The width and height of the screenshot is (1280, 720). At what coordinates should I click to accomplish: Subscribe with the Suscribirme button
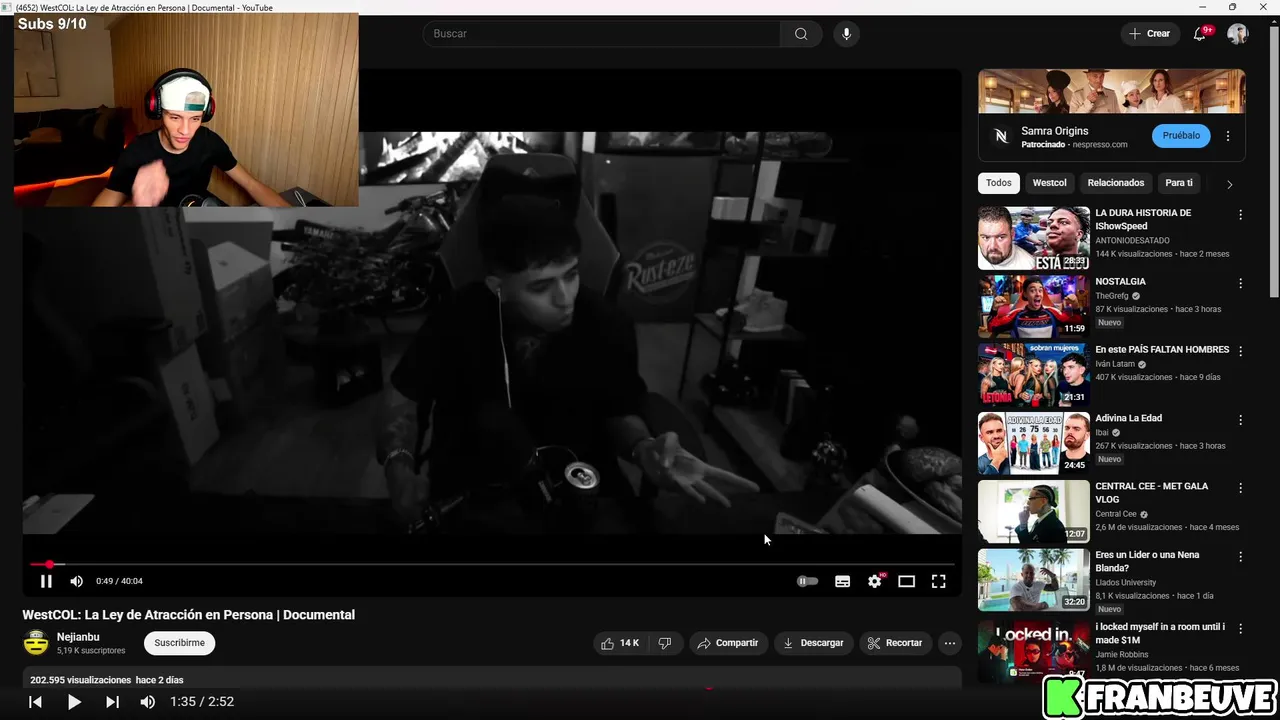[x=180, y=643]
